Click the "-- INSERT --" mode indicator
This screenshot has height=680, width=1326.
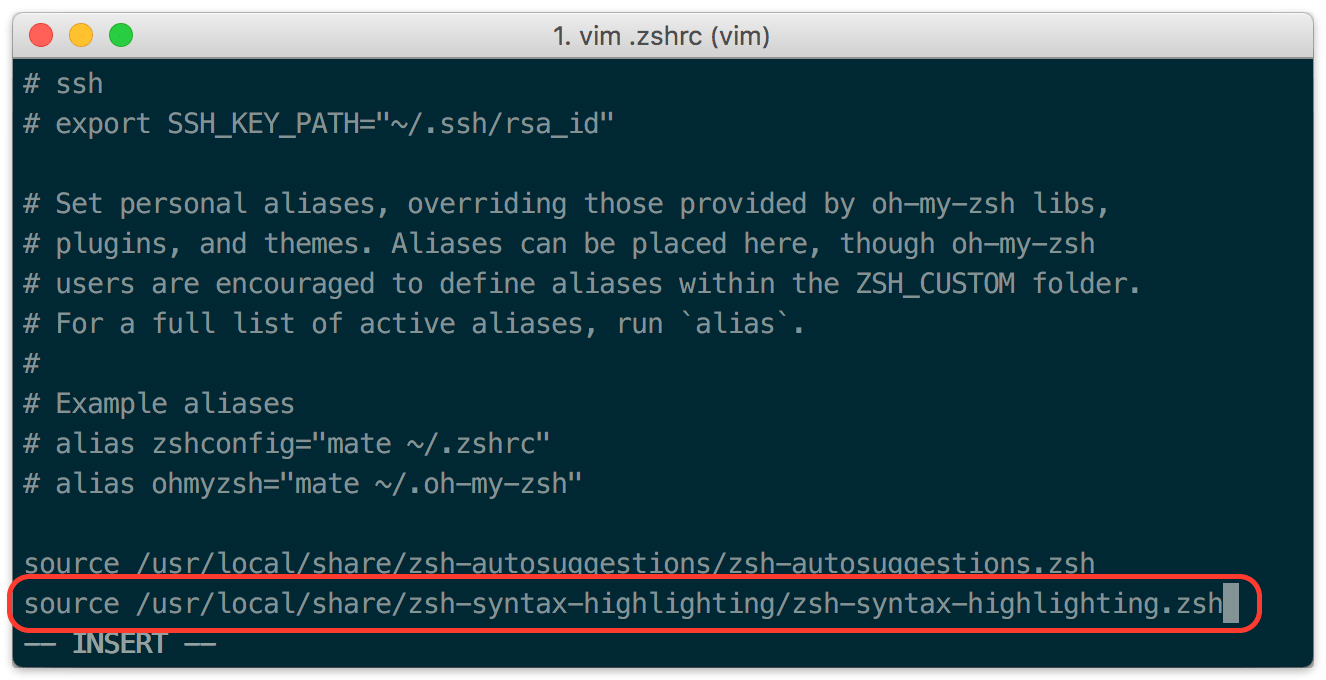coord(119,644)
